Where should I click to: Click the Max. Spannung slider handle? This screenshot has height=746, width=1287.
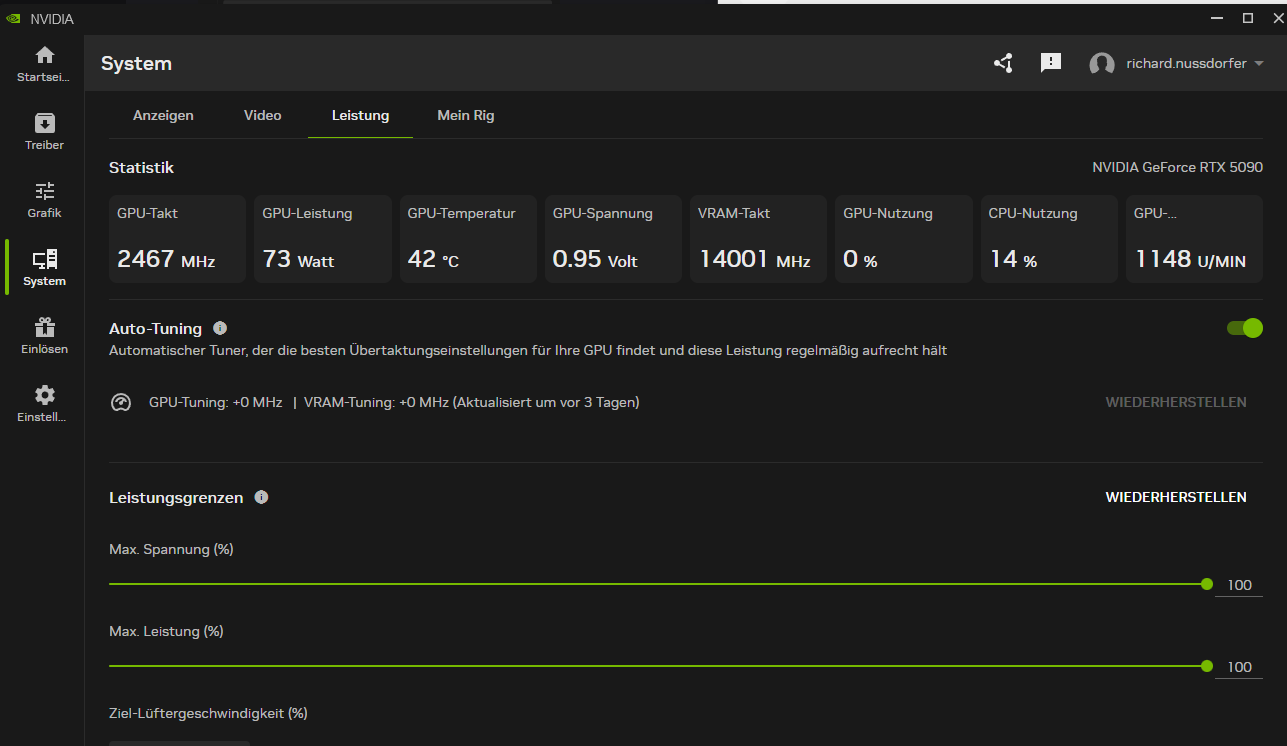[1207, 584]
